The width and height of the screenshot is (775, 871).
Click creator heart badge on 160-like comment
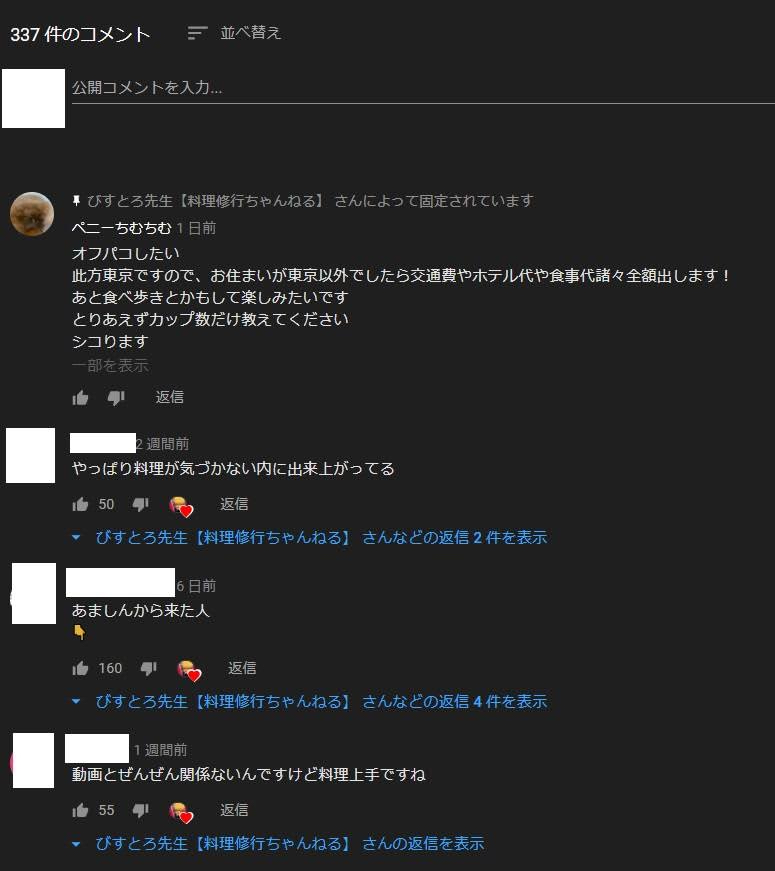click(x=189, y=670)
